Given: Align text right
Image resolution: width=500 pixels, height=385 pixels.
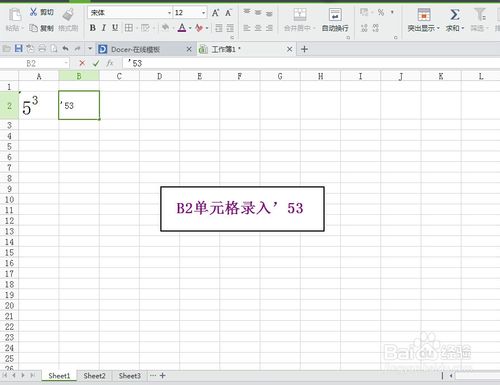Looking at the screenshot, I should (269, 28).
